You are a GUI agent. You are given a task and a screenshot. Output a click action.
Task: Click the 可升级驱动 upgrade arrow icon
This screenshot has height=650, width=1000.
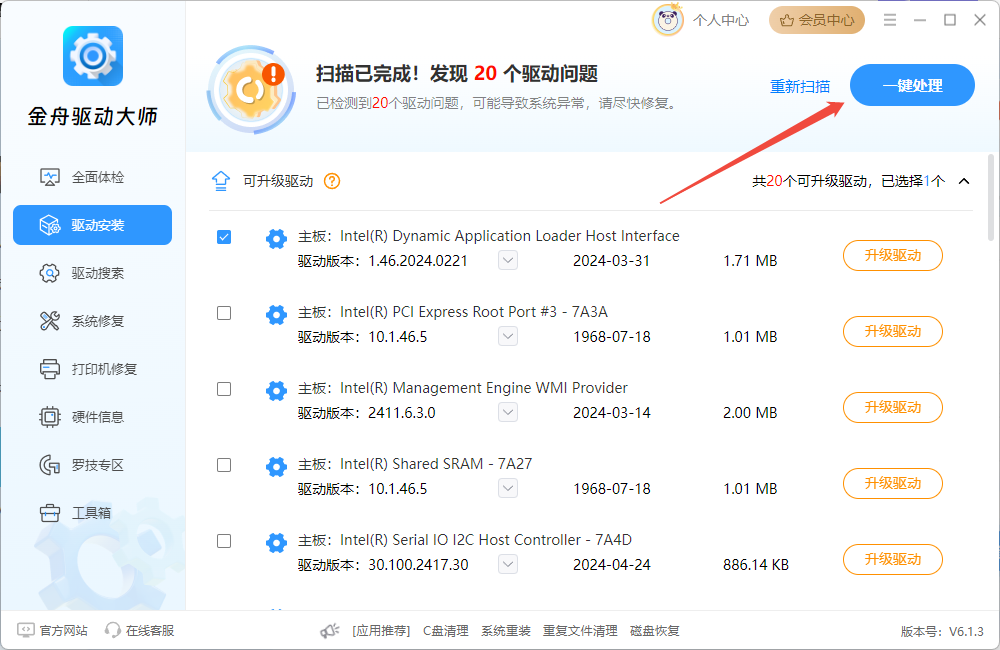(221, 181)
